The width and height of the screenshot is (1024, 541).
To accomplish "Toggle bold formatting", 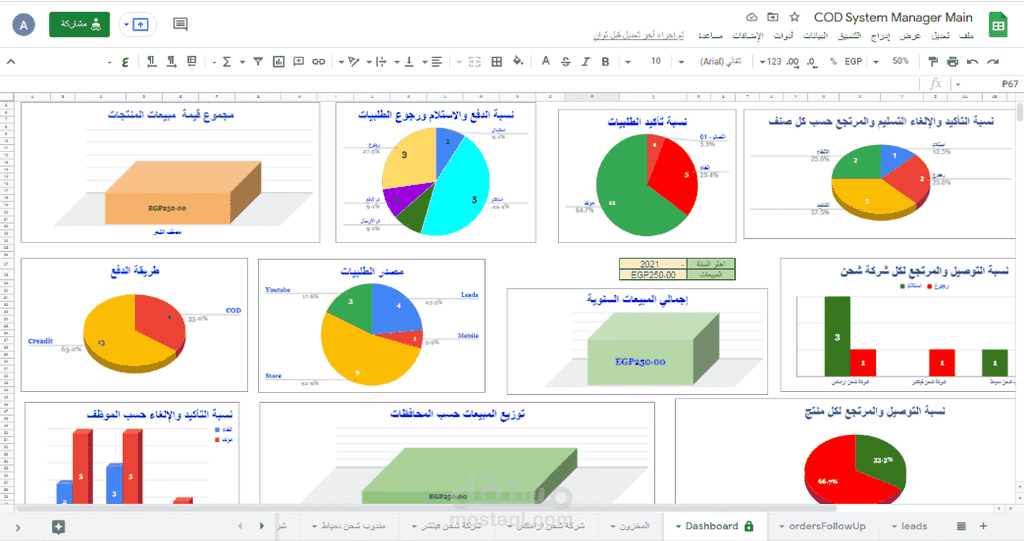I will click(x=605, y=61).
